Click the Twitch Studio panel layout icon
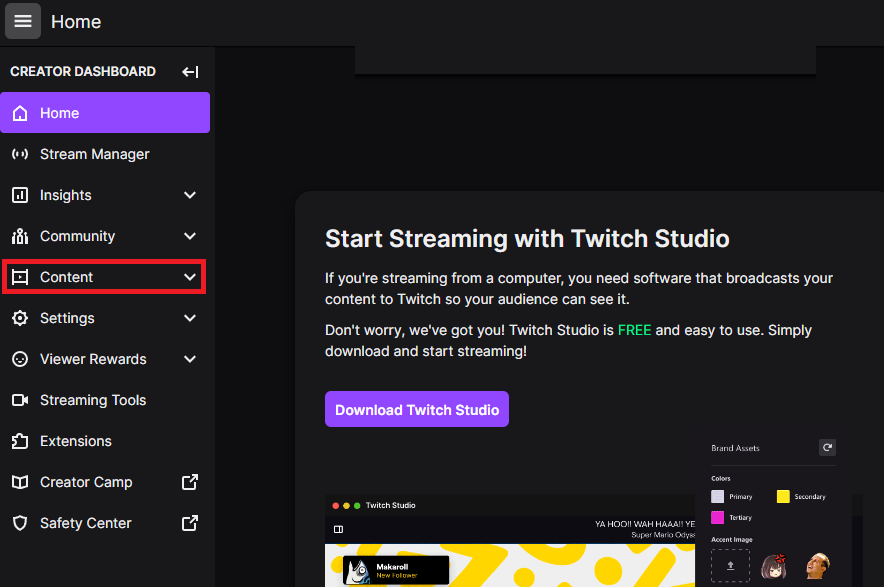Viewport: 884px width, 587px height. tap(338, 529)
